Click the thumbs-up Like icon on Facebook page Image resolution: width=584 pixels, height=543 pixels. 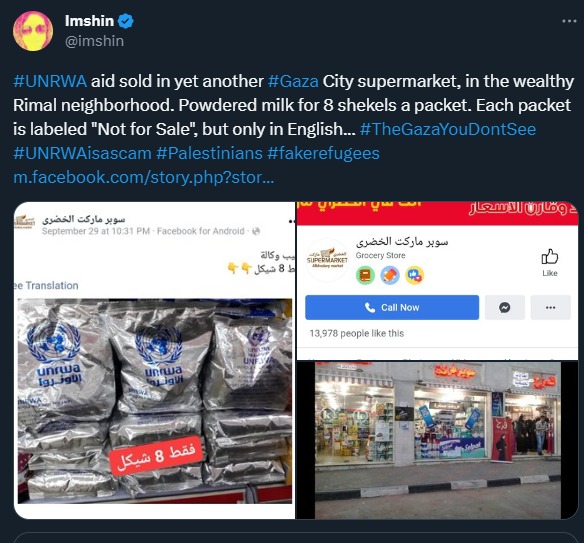[x=550, y=257]
